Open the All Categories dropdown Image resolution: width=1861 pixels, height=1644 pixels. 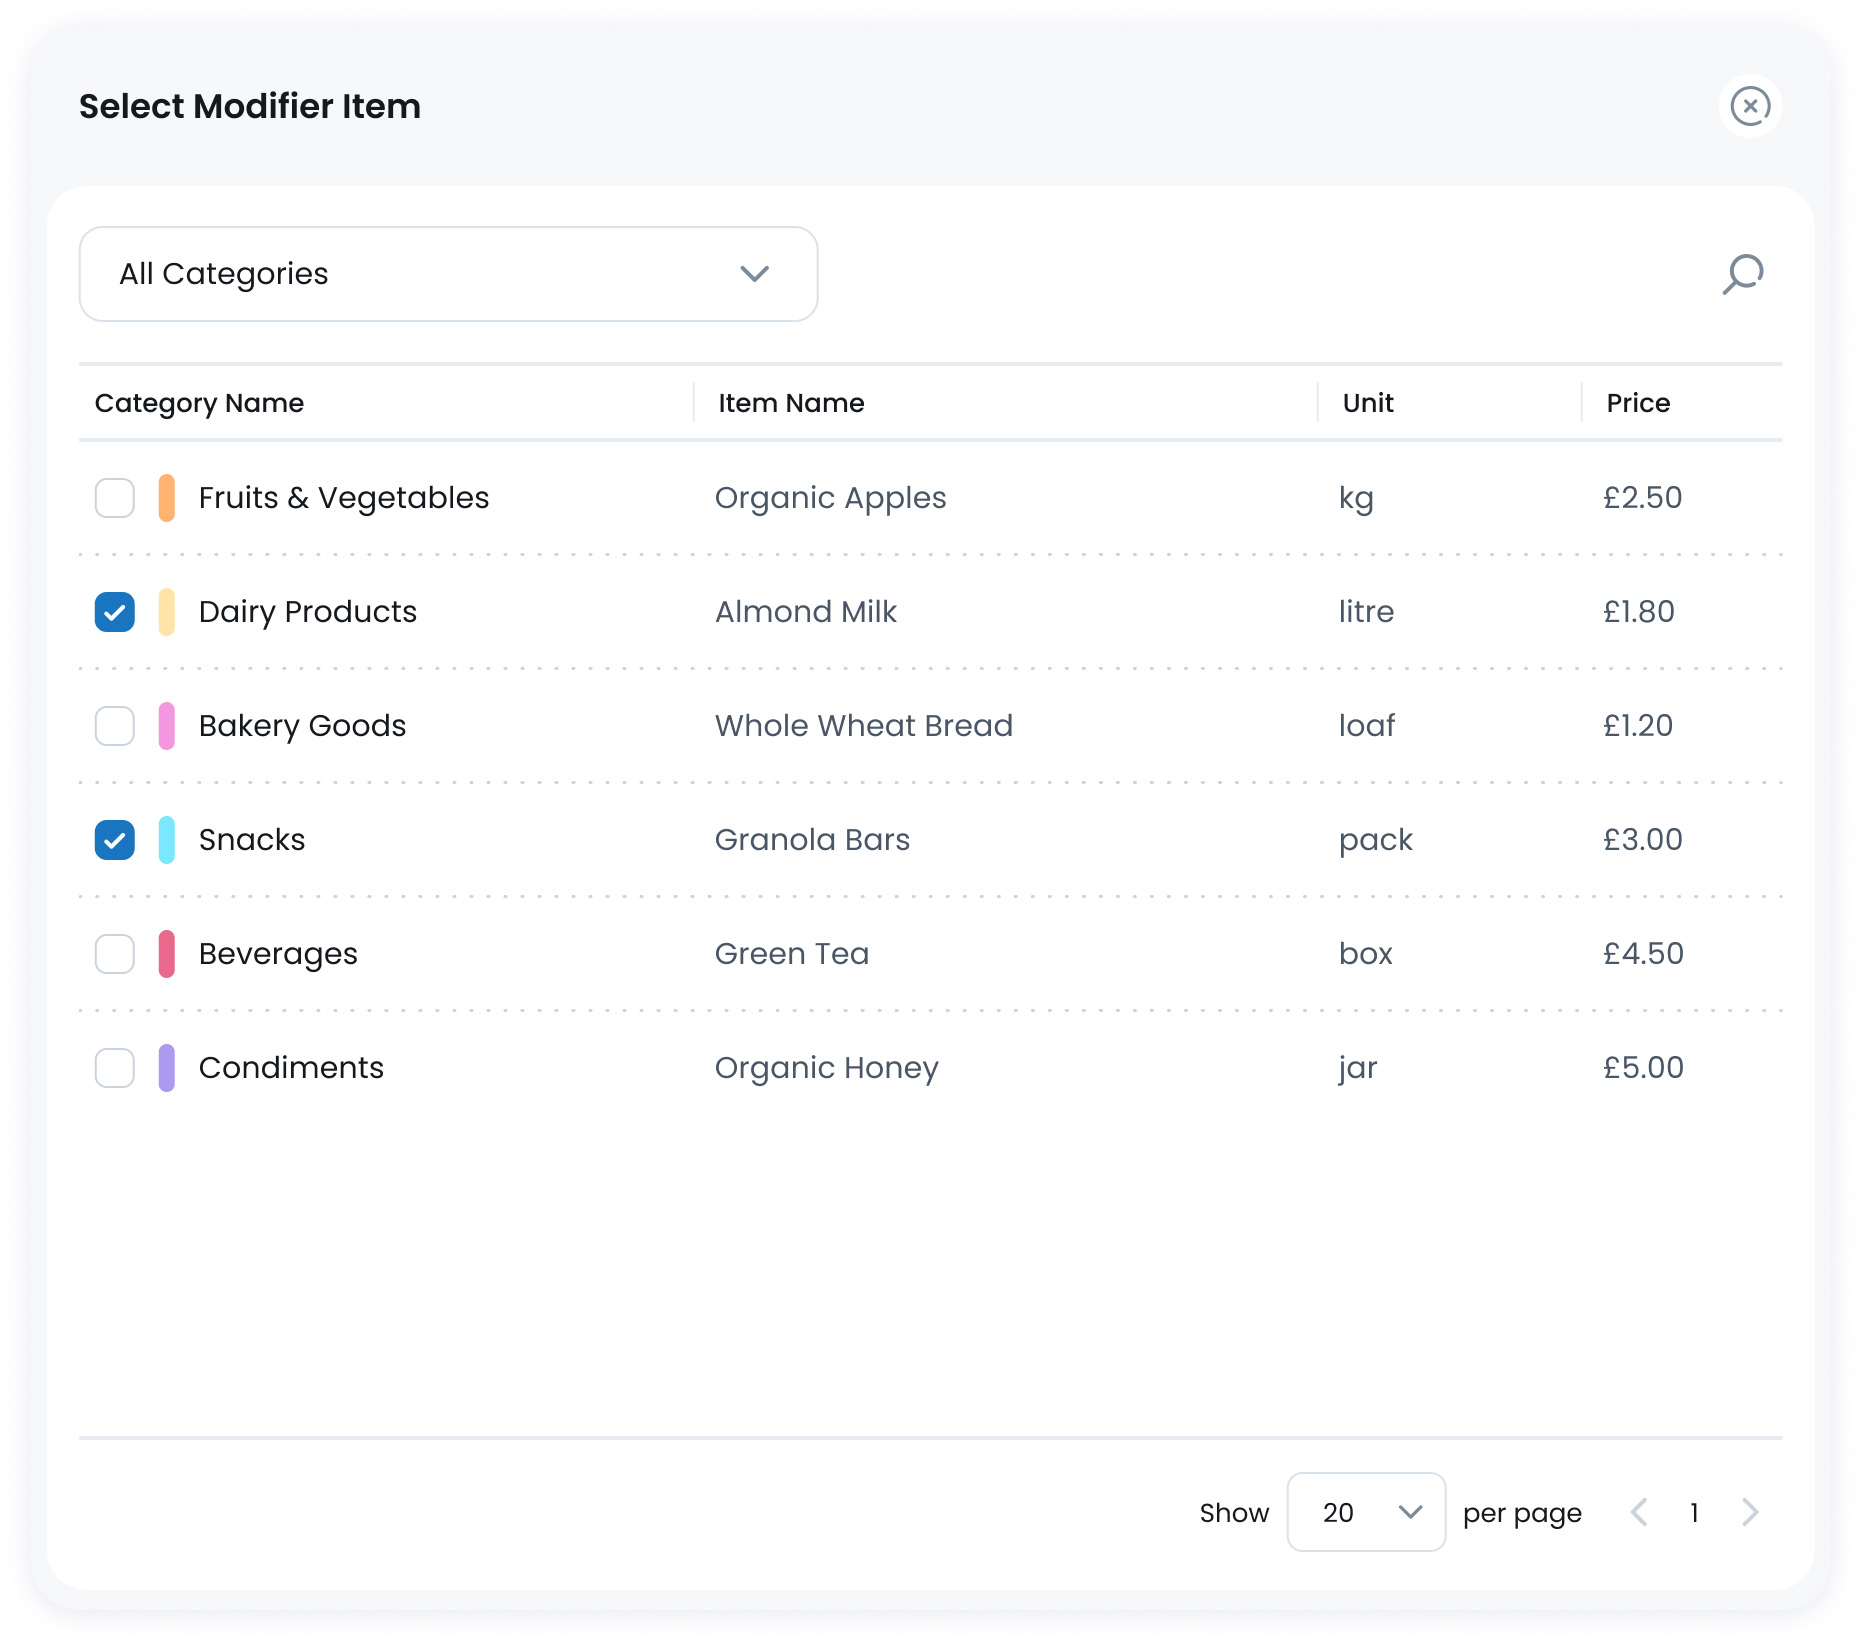pos(448,274)
